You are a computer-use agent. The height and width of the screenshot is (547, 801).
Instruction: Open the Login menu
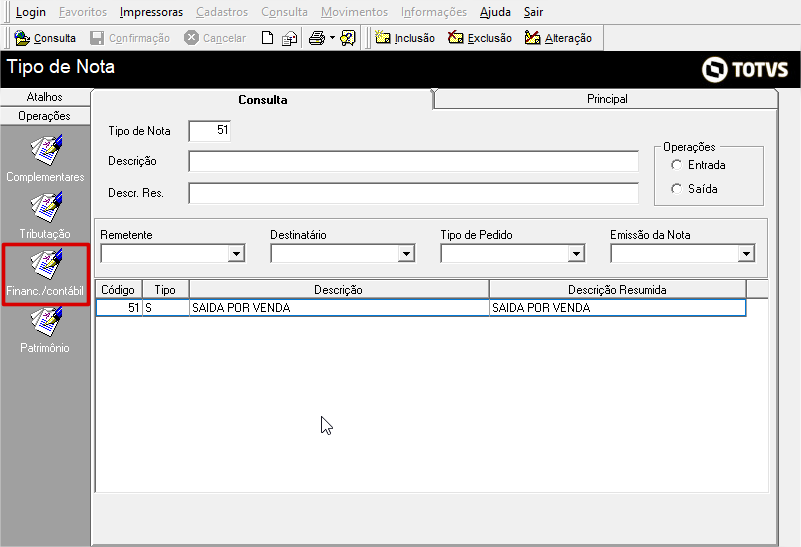[x=30, y=12]
